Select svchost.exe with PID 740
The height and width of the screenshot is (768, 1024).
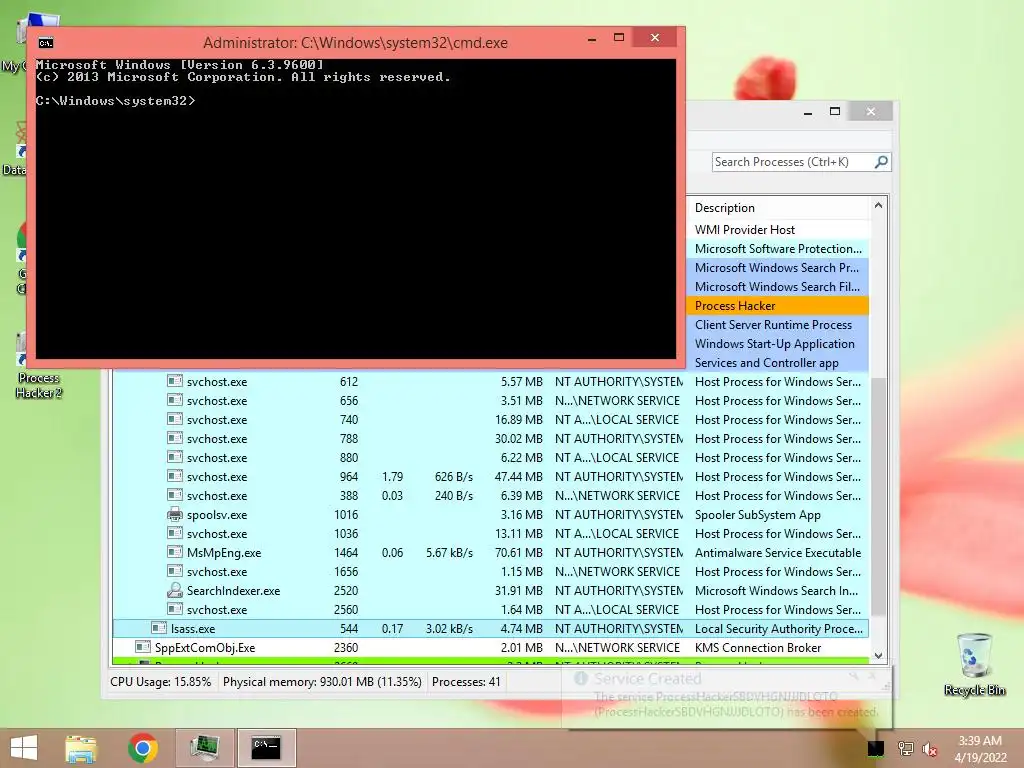[x=490, y=419]
